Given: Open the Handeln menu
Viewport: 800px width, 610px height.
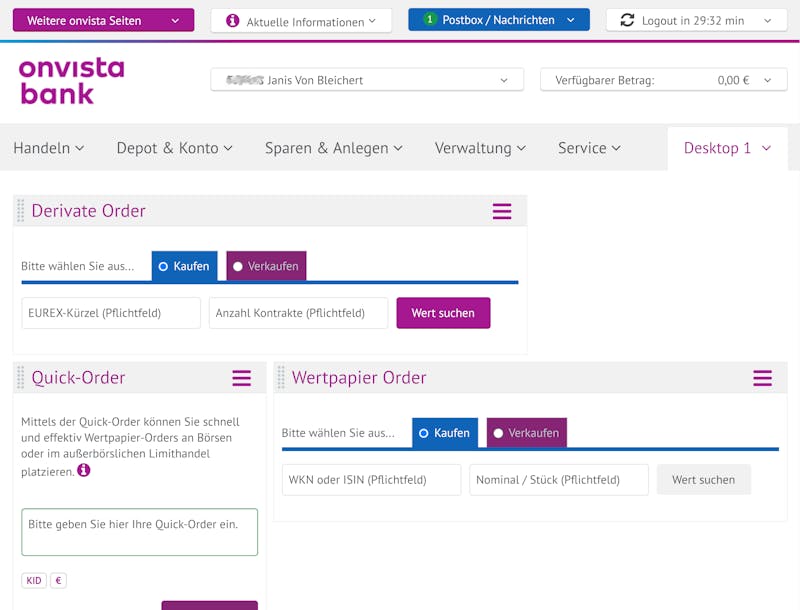Looking at the screenshot, I should click(x=48, y=148).
